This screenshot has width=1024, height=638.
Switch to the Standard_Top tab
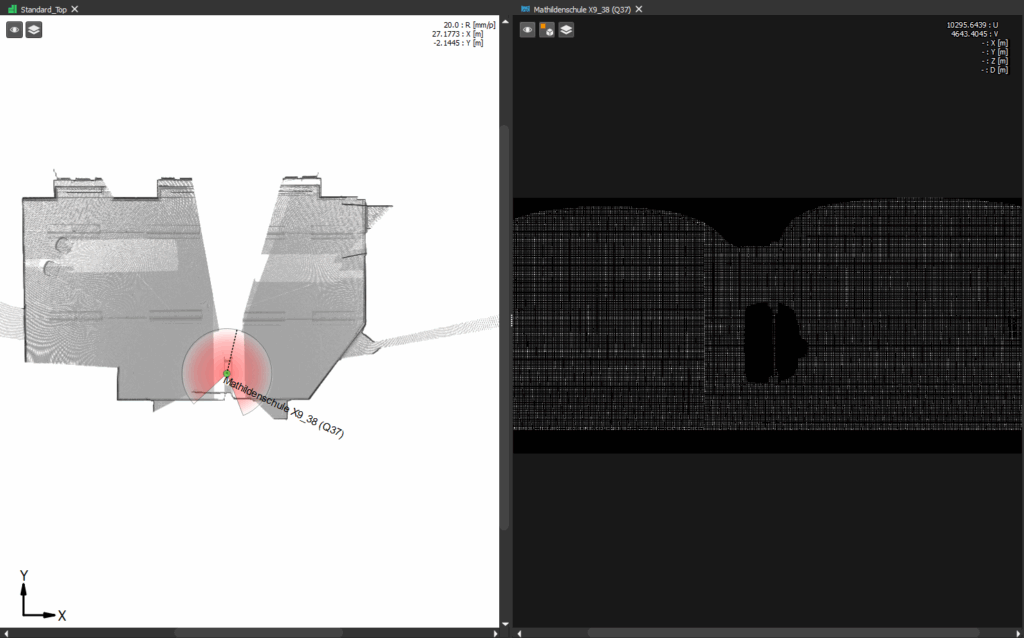click(42, 8)
